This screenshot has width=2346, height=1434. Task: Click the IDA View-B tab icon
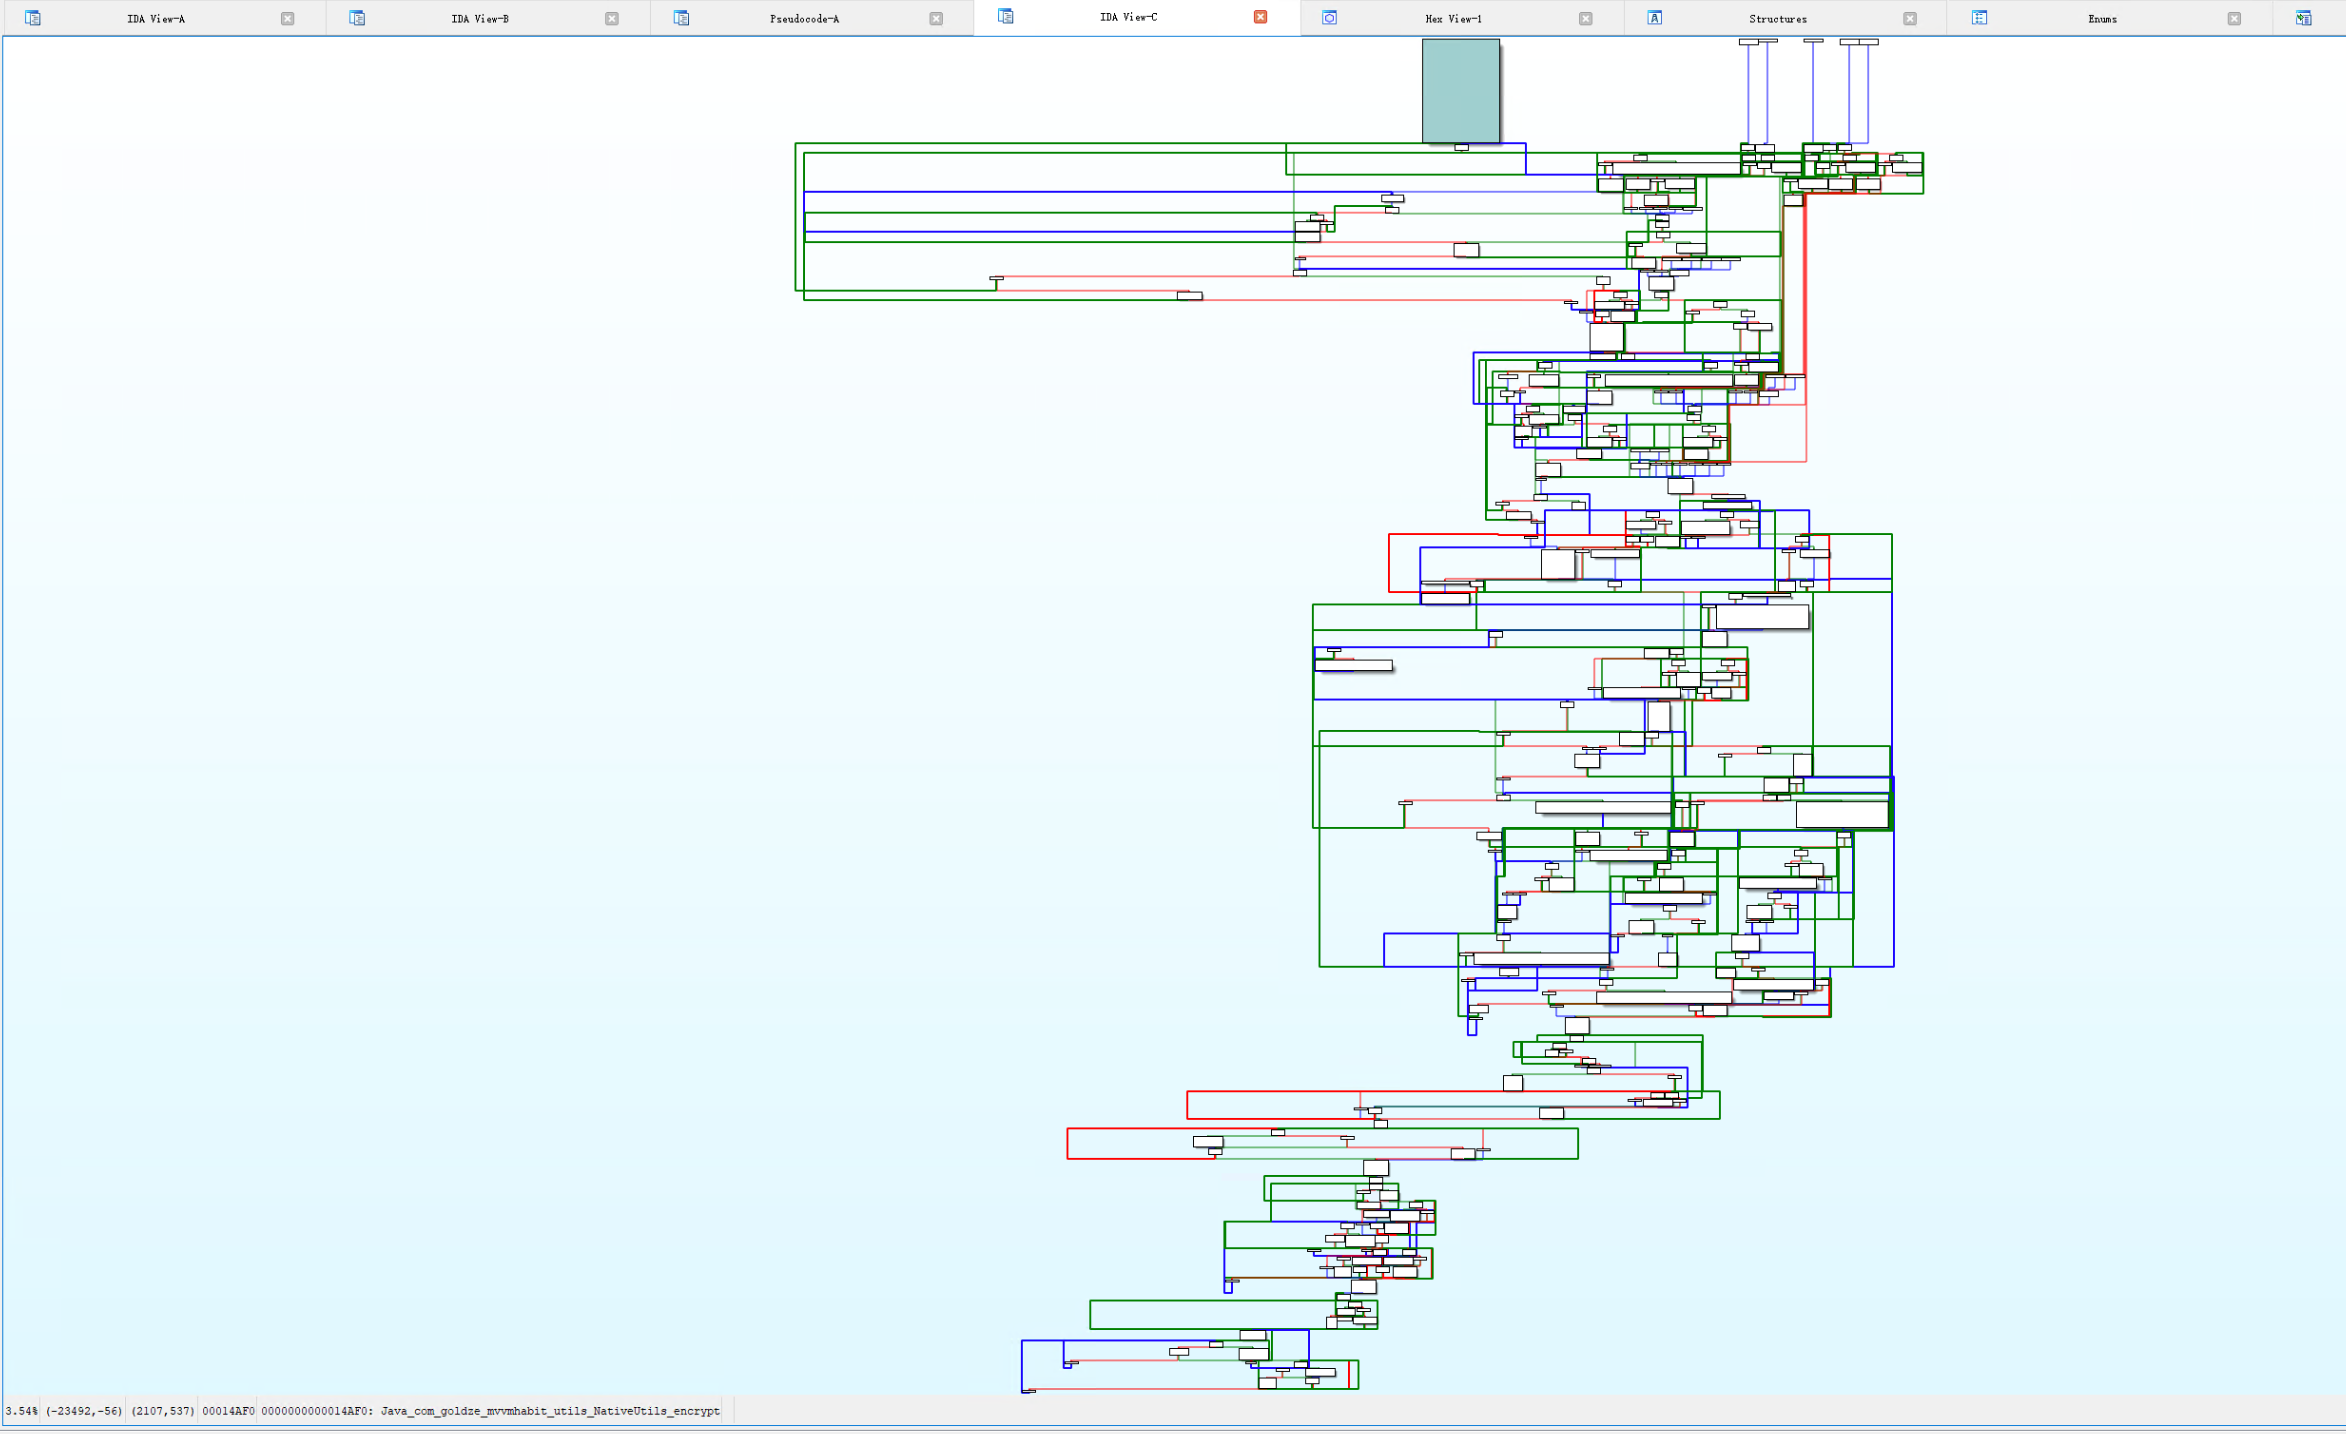[x=357, y=18]
